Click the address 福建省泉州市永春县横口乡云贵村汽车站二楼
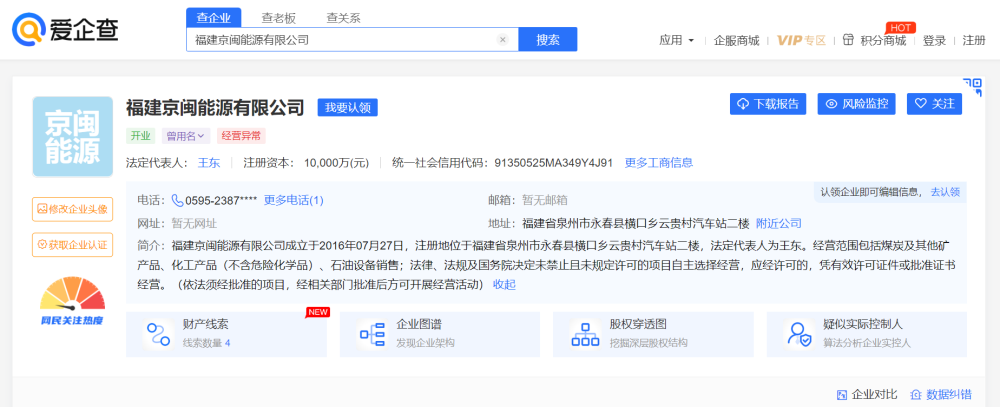Image resolution: width=1000 pixels, height=407 pixels. (636, 224)
